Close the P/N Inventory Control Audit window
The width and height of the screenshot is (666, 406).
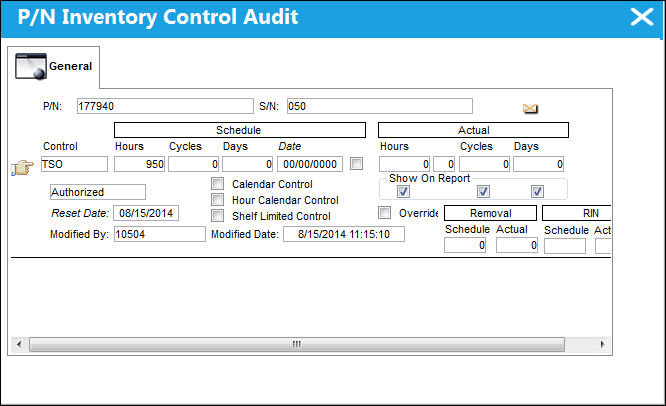click(642, 17)
